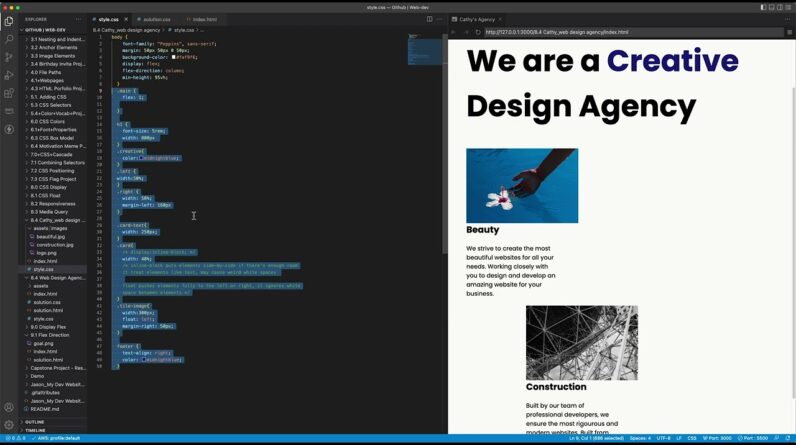Click the midnightblue swatch in .creative rule
The height and width of the screenshot is (445, 796).
coord(141,158)
